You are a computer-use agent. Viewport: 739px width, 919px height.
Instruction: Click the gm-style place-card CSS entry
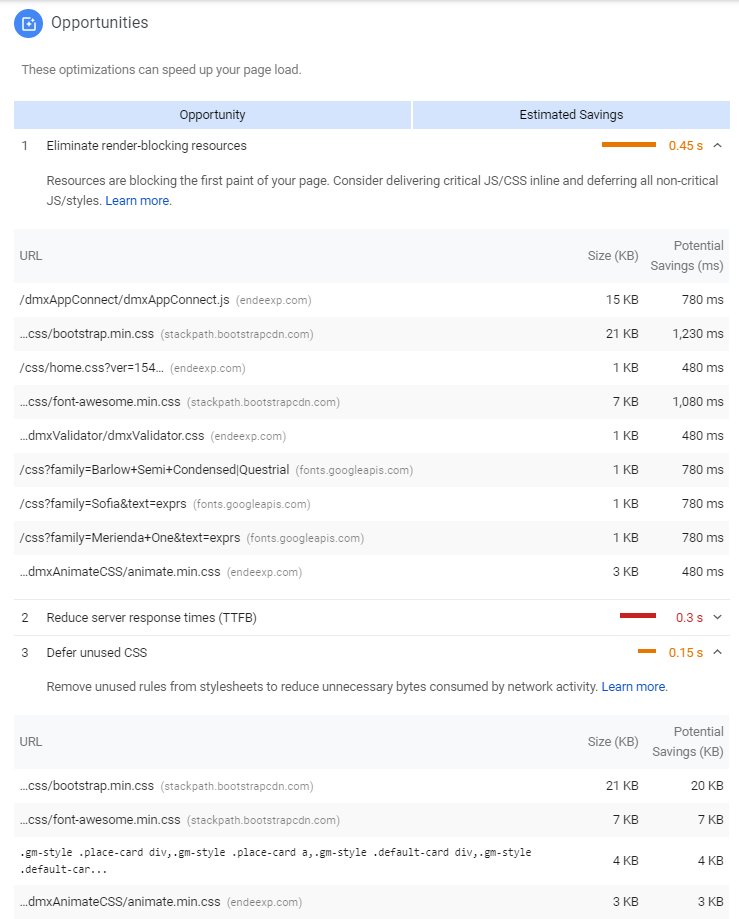tap(275, 860)
